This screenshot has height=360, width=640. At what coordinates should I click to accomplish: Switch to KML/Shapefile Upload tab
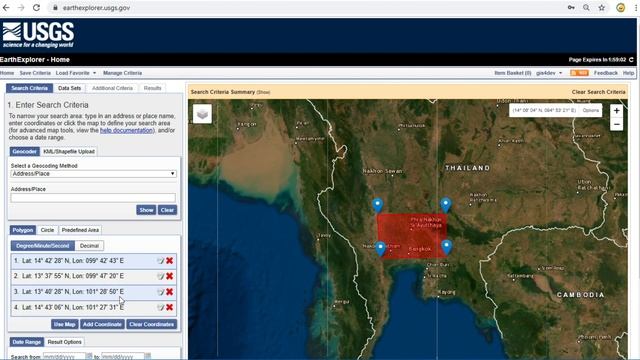click(69, 151)
